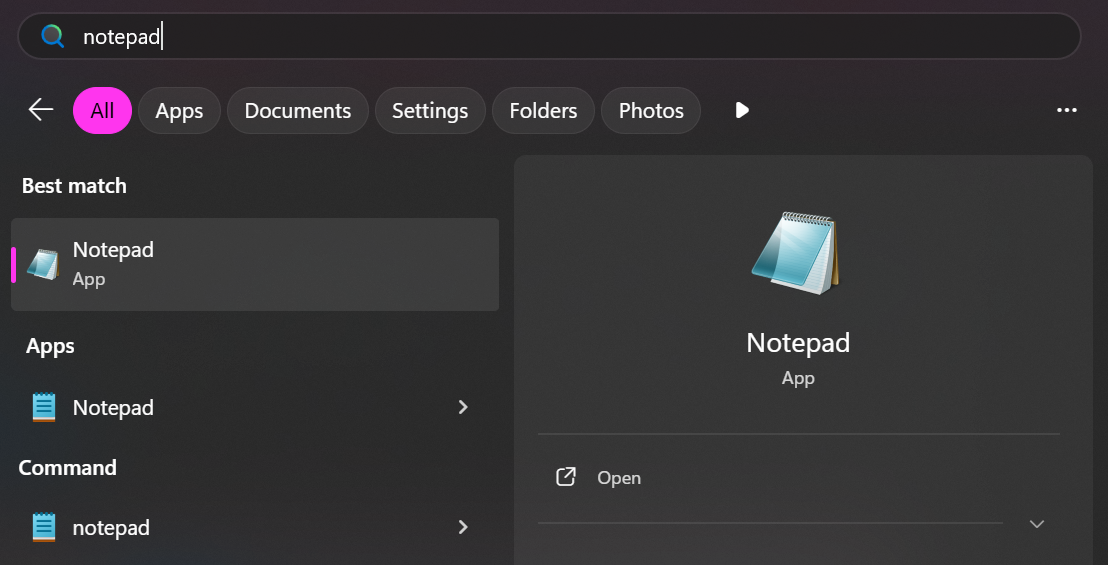Click the "App" label under preview title
Image resolution: width=1108 pixels, height=565 pixels.
point(798,379)
